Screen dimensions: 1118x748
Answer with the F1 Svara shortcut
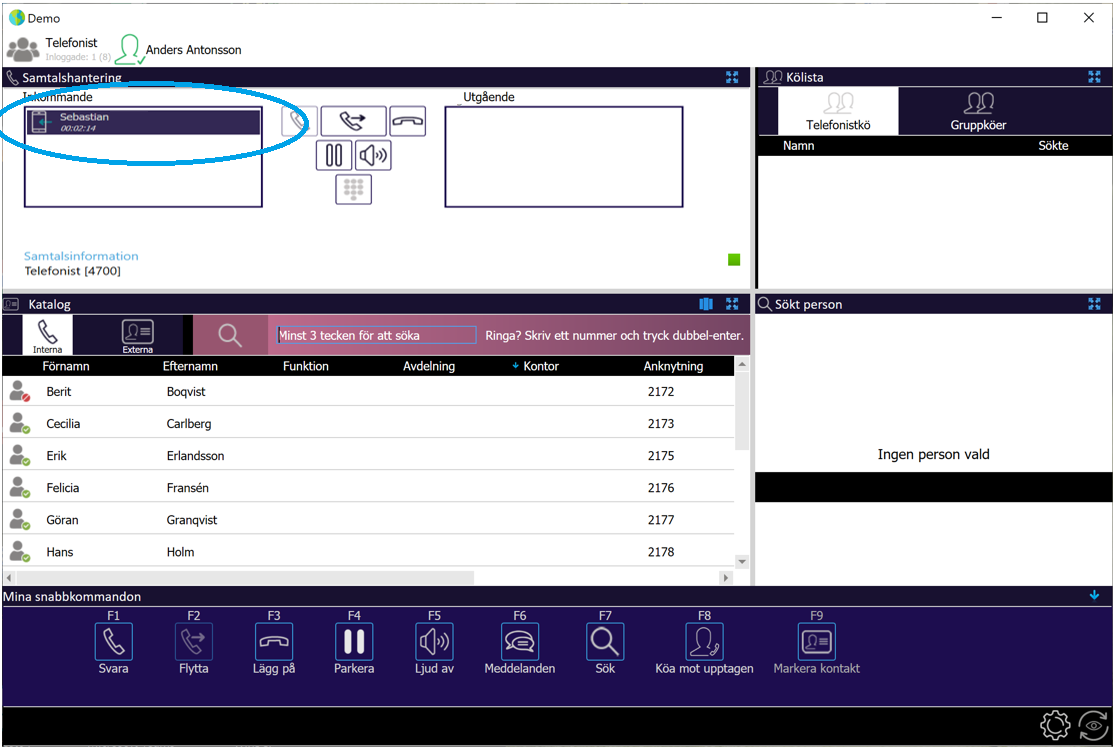click(113, 642)
